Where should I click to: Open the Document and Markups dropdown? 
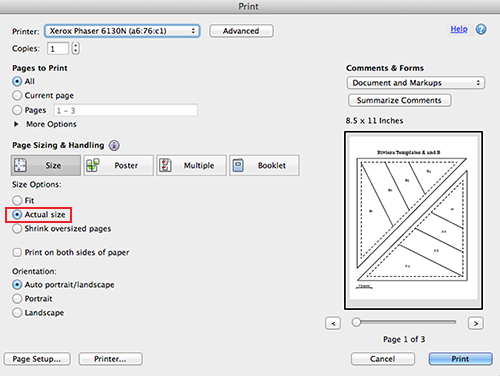point(416,83)
